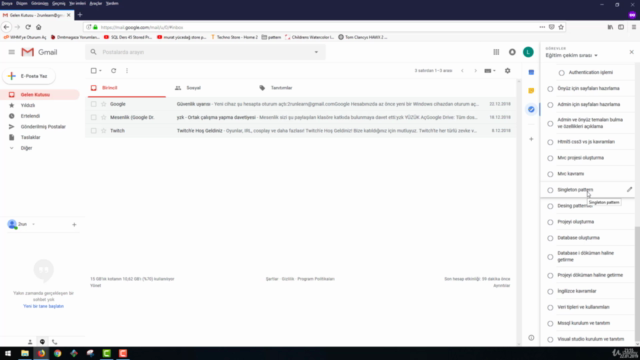
Task: Refresh the inbox message list
Action: [x=113, y=71]
